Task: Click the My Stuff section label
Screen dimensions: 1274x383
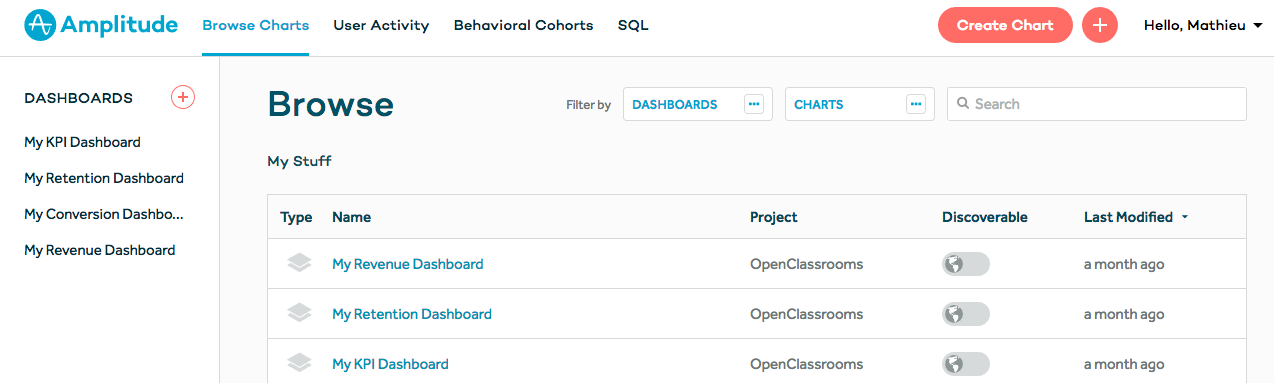Action: point(299,160)
